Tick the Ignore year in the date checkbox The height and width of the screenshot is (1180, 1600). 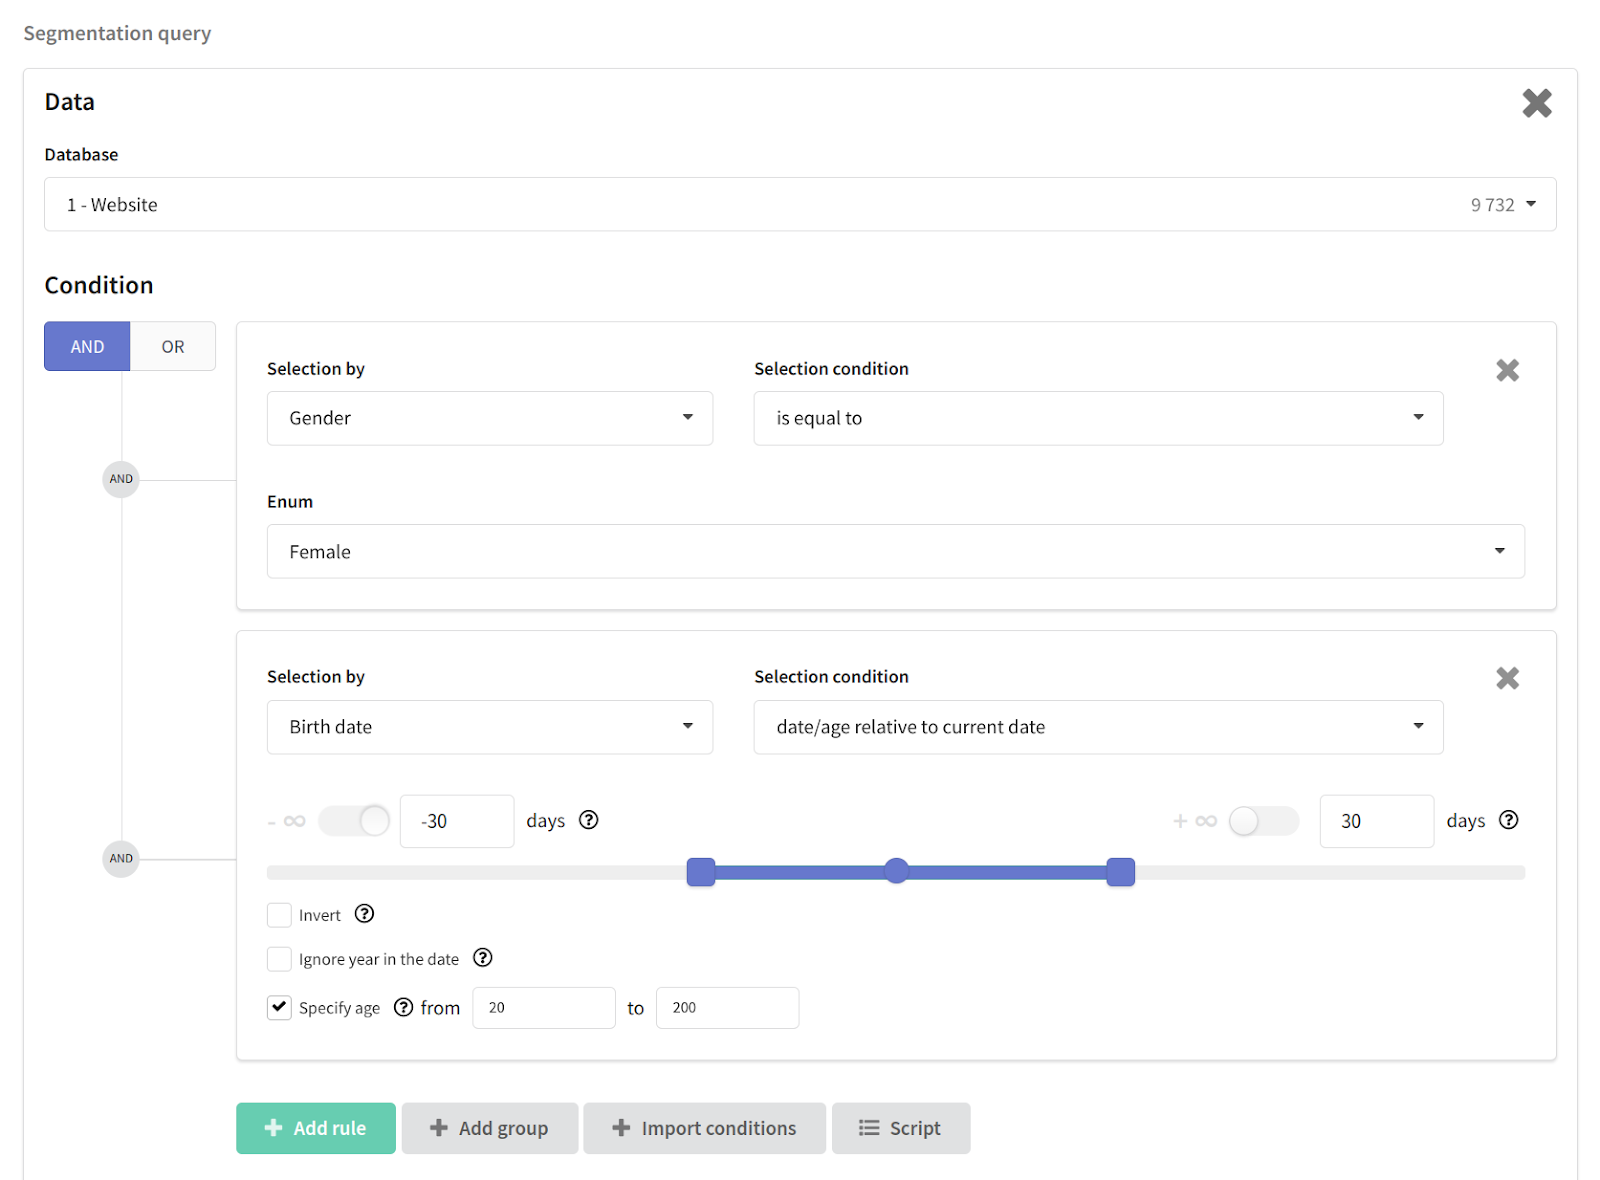pos(279,959)
